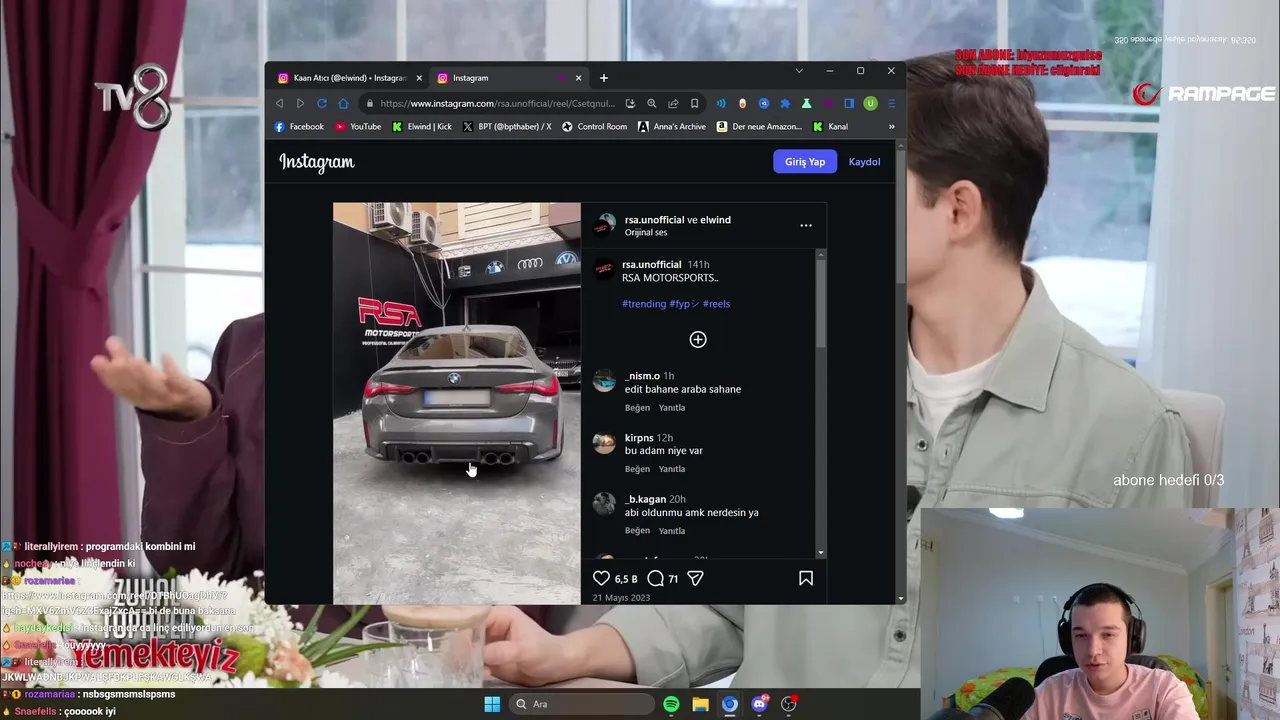Open comments via the speech bubble icon
Viewport: 1280px width, 720px height.
click(x=656, y=578)
